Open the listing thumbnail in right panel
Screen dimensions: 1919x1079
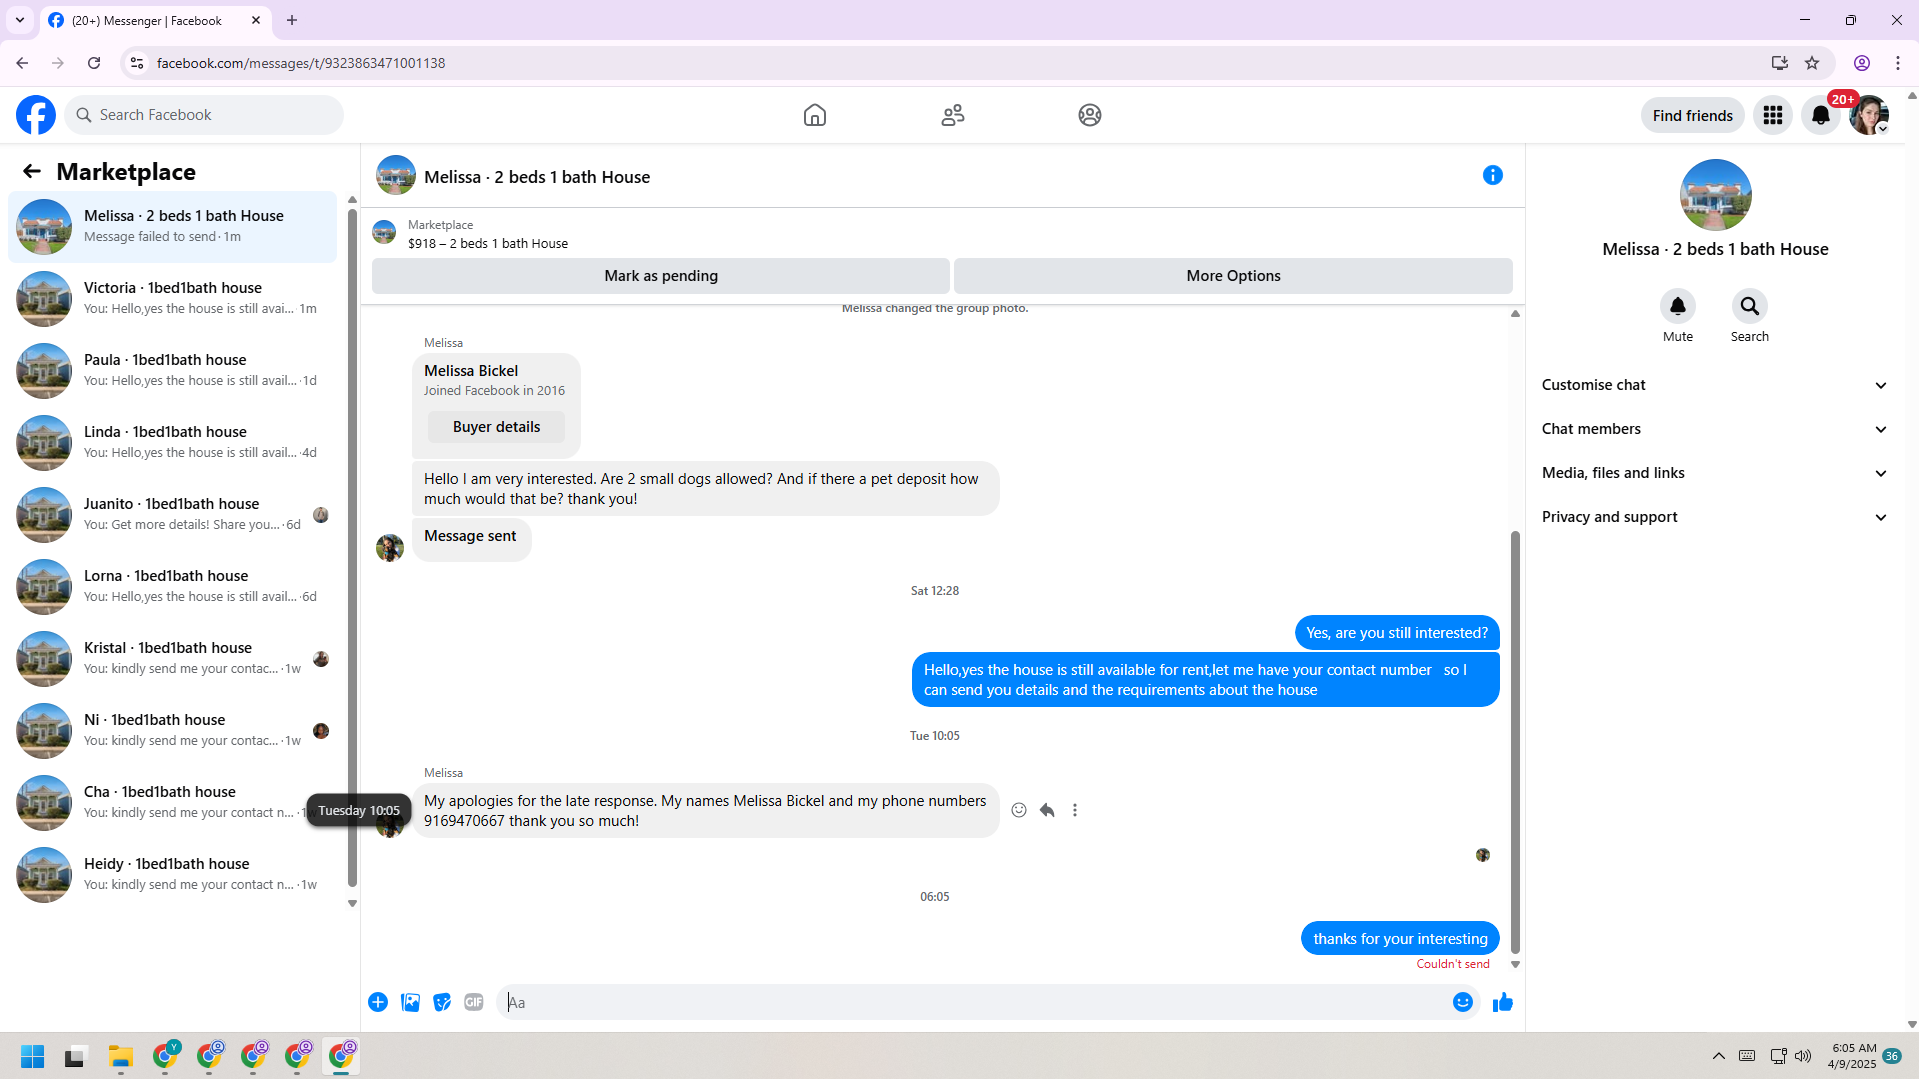(1715, 195)
